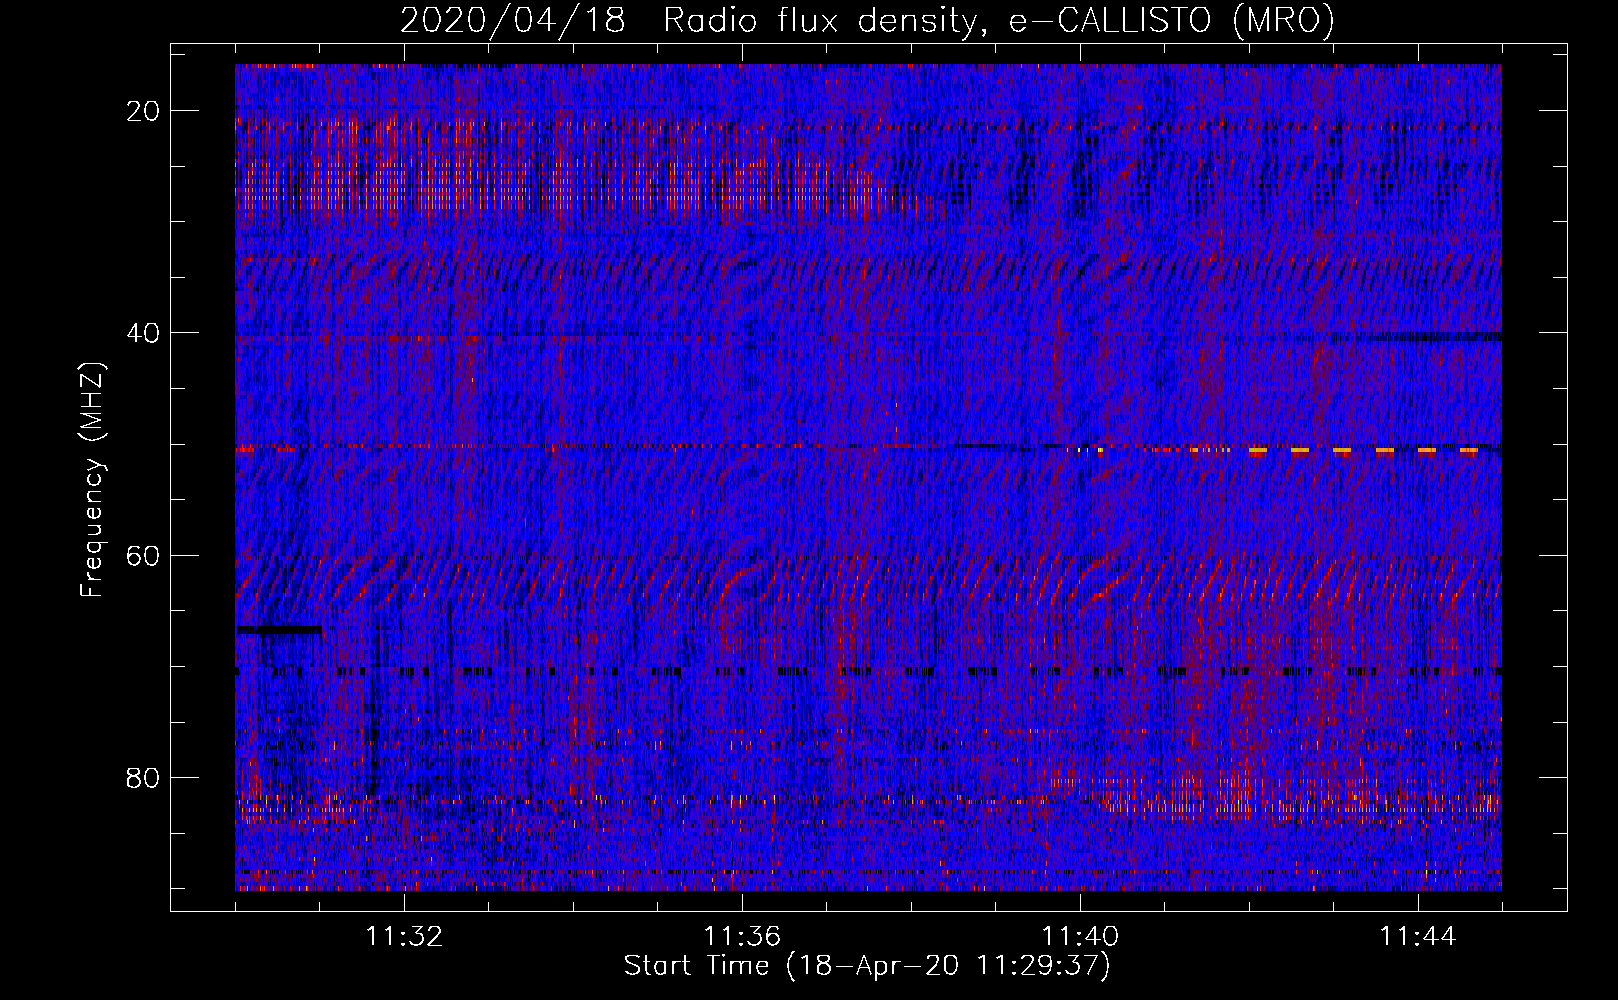The height and width of the screenshot is (1000, 1618).
Task: Click the 'Frequency (MHZ)' axis label
Action: point(92,480)
